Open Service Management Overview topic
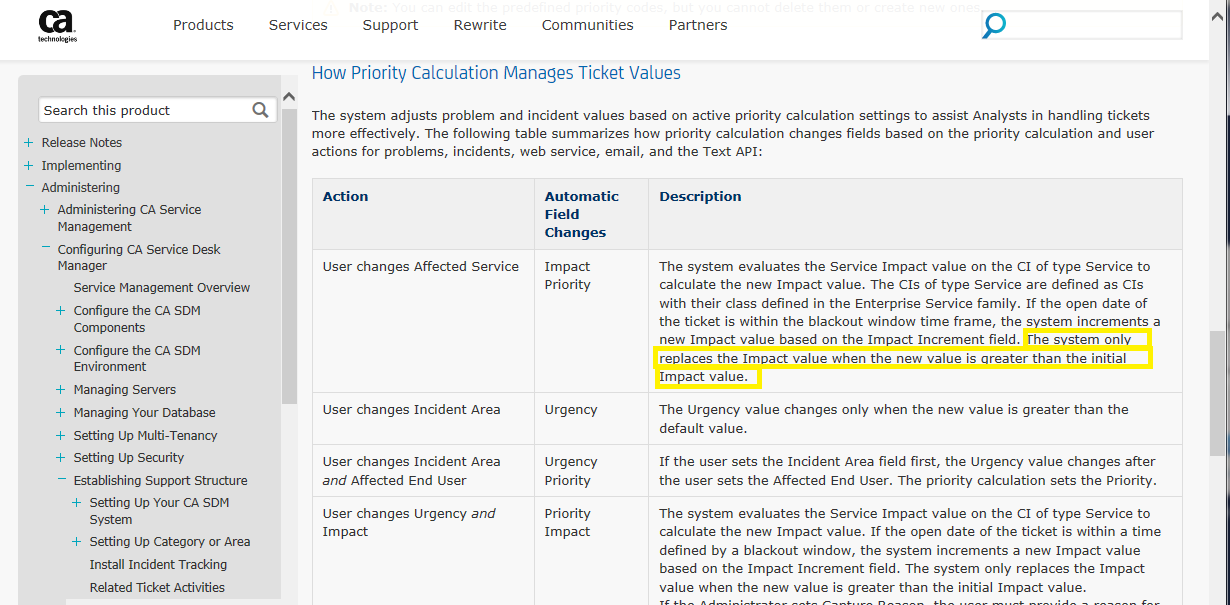Viewport: 1230px width, 605px height. [161, 287]
